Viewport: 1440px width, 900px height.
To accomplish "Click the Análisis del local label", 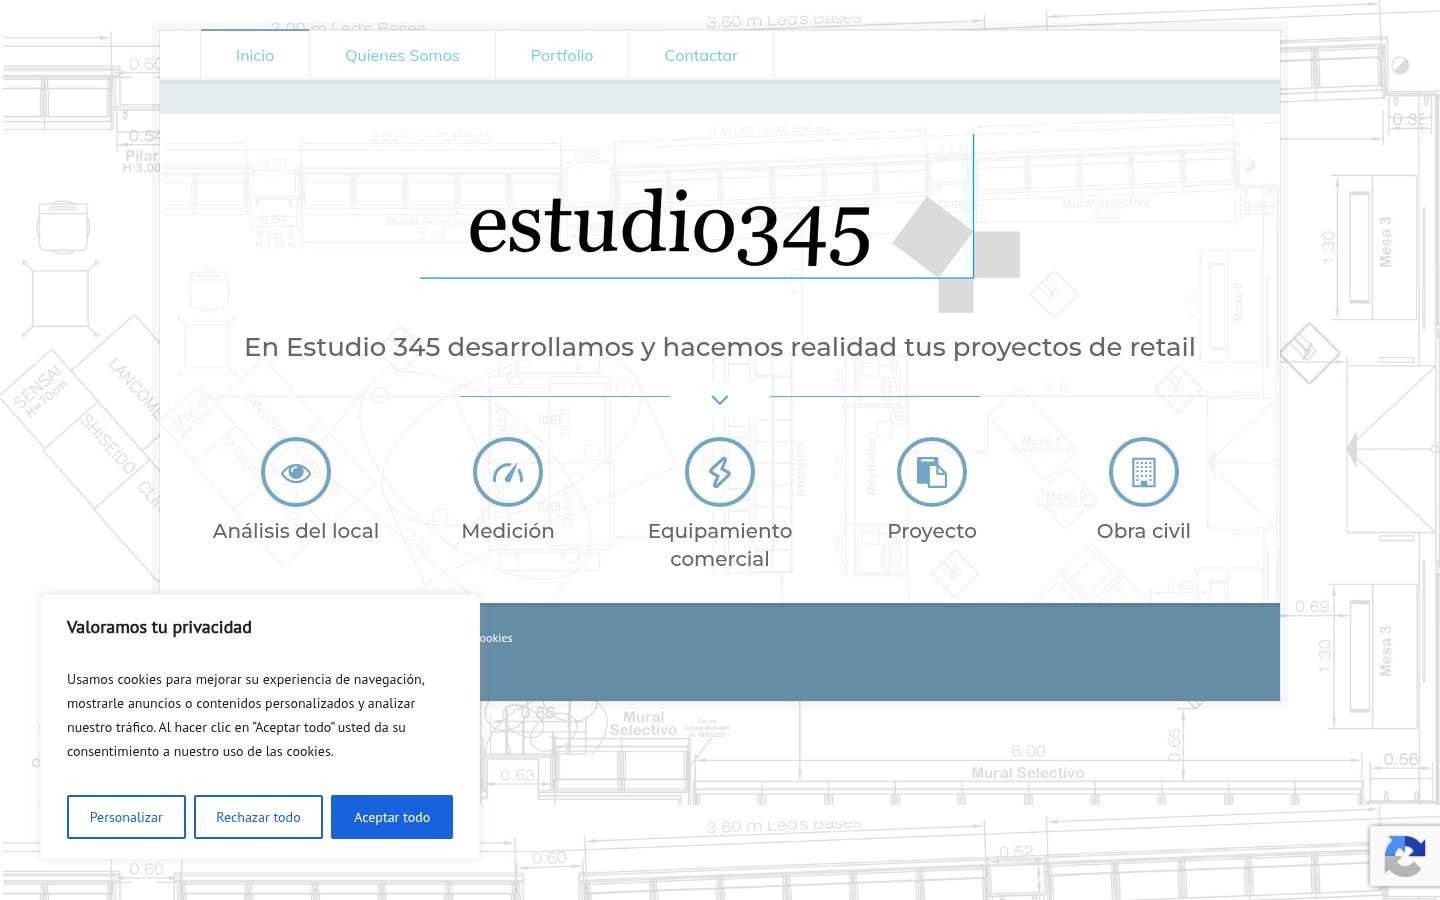I will tap(296, 531).
